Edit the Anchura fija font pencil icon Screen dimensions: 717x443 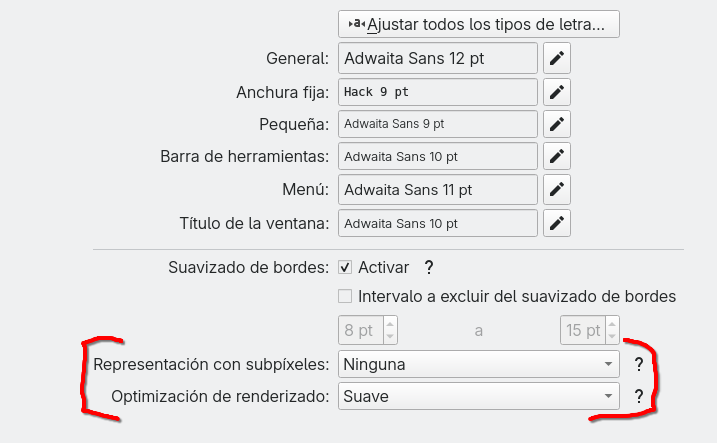tap(556, 92)
